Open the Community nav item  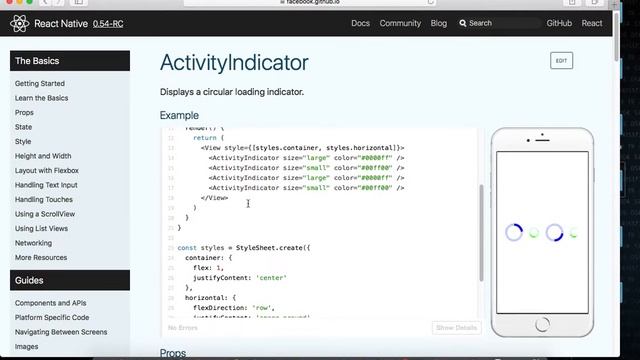pos(400,23)
